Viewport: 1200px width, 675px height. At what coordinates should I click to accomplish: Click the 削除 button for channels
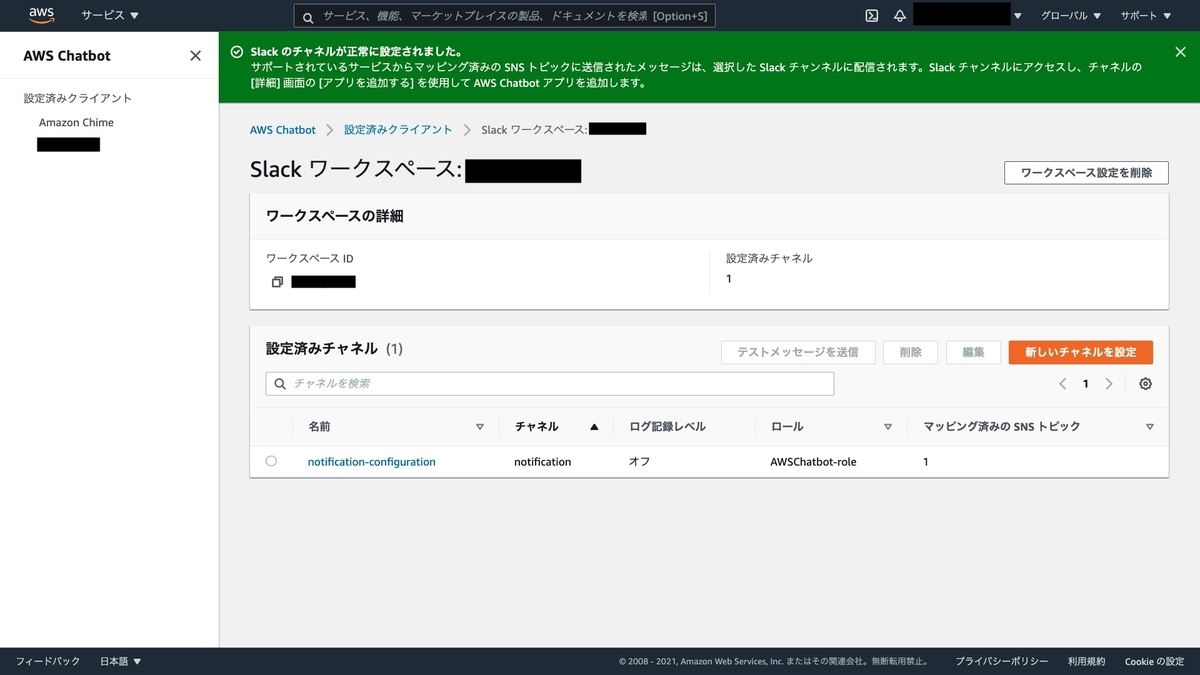(x=910, y=352)
